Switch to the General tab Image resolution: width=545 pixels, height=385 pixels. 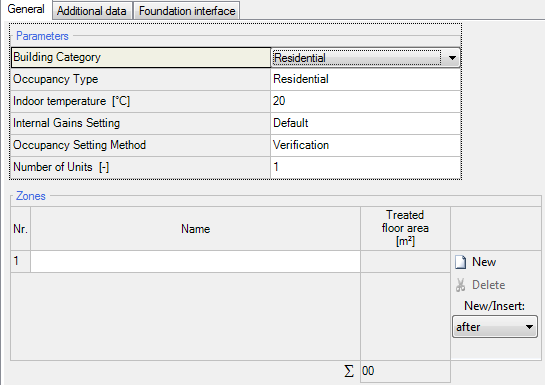click(26, 9)
